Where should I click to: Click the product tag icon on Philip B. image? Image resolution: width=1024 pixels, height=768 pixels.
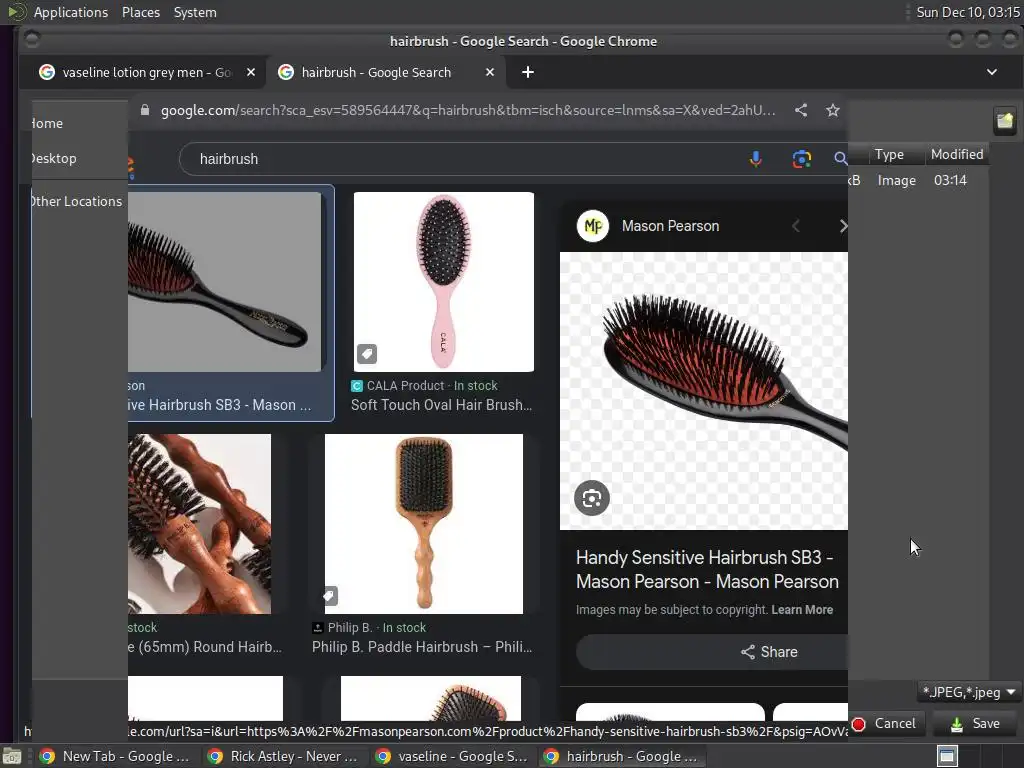330,596
